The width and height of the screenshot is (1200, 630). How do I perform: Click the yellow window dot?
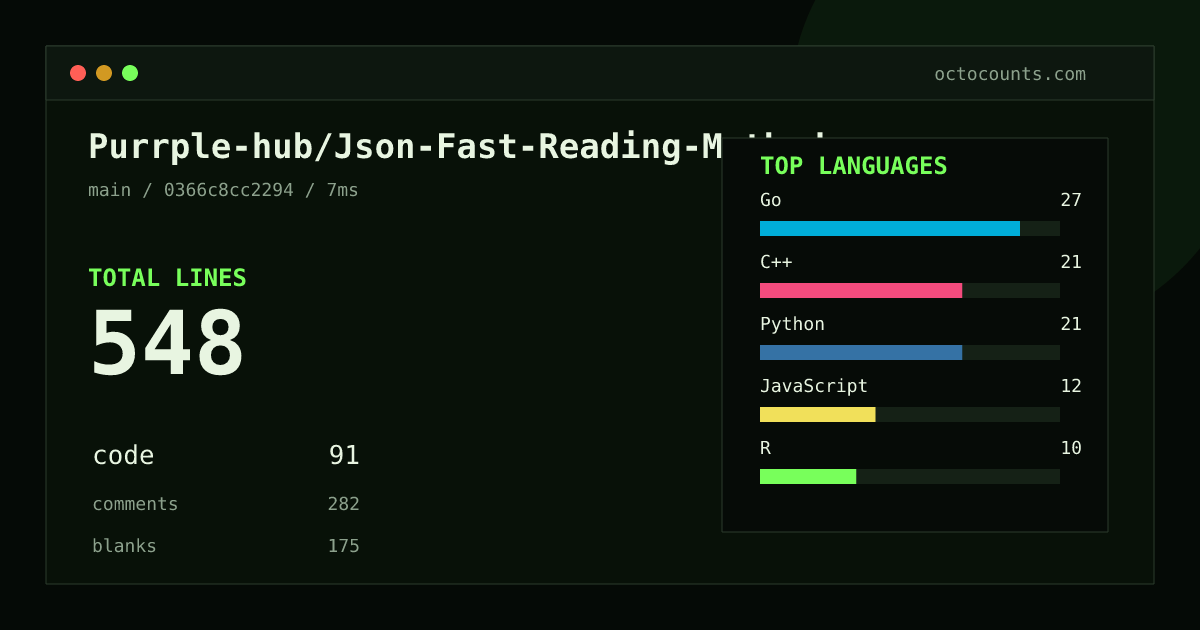[104, 73]
